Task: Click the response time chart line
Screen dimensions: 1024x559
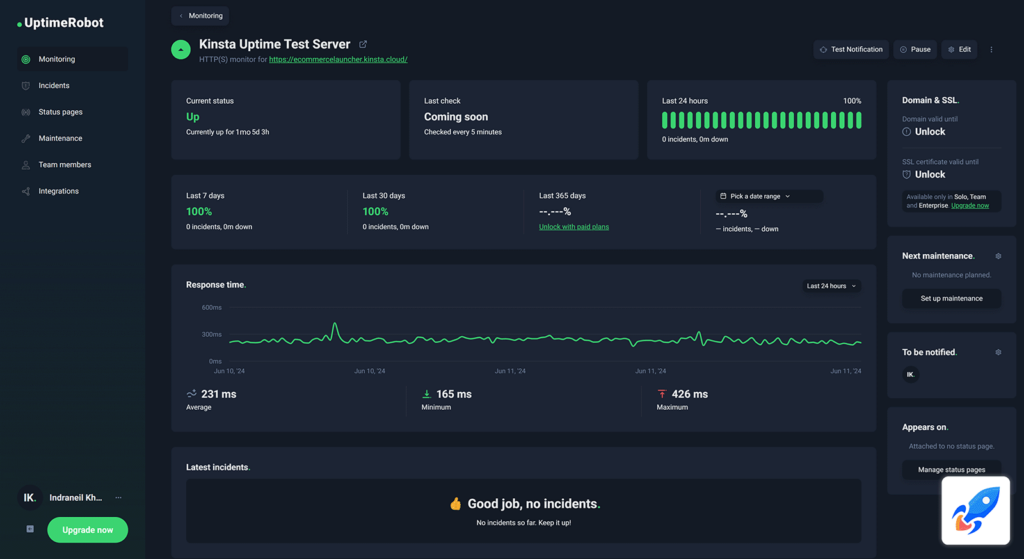Action: [545, 339]
